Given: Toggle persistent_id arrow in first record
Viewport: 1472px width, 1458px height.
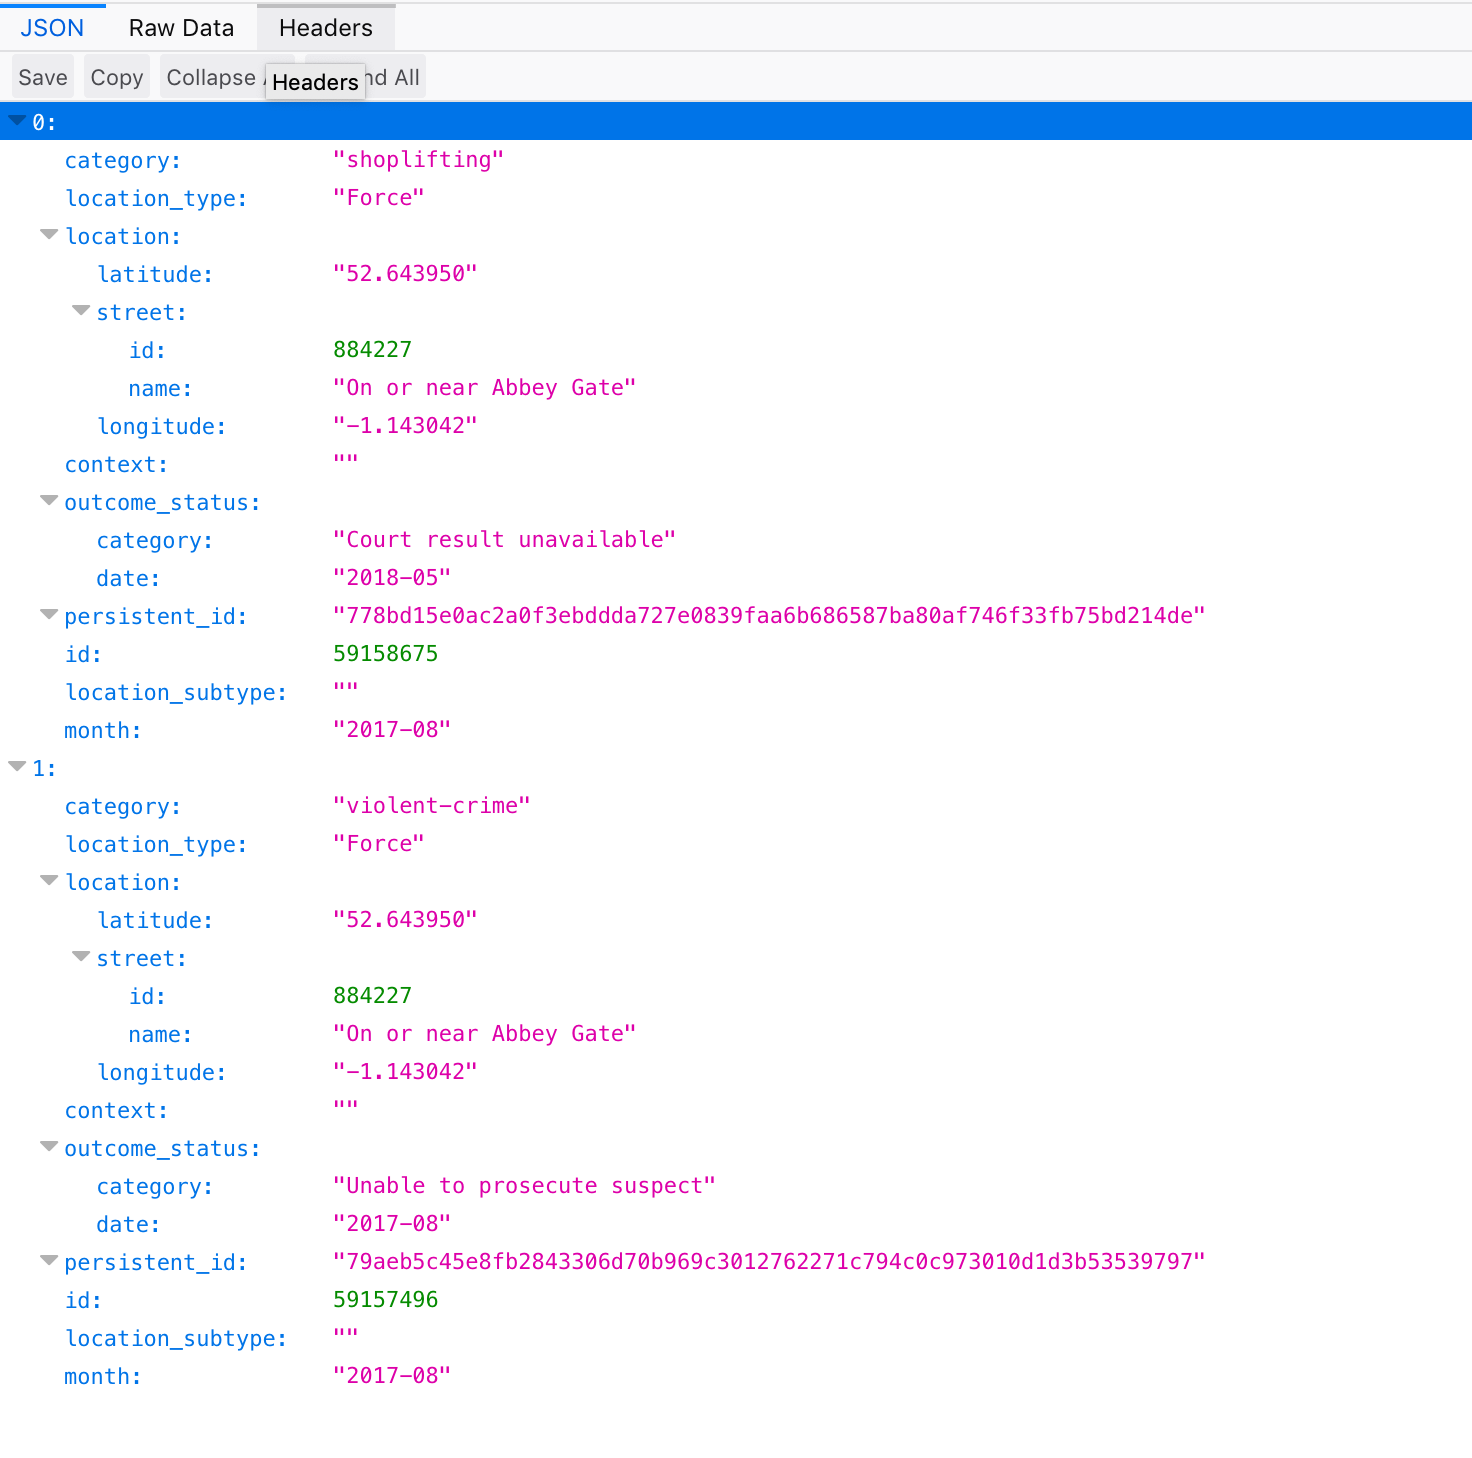Looking at the screenshot, I should tap(49, 615).
